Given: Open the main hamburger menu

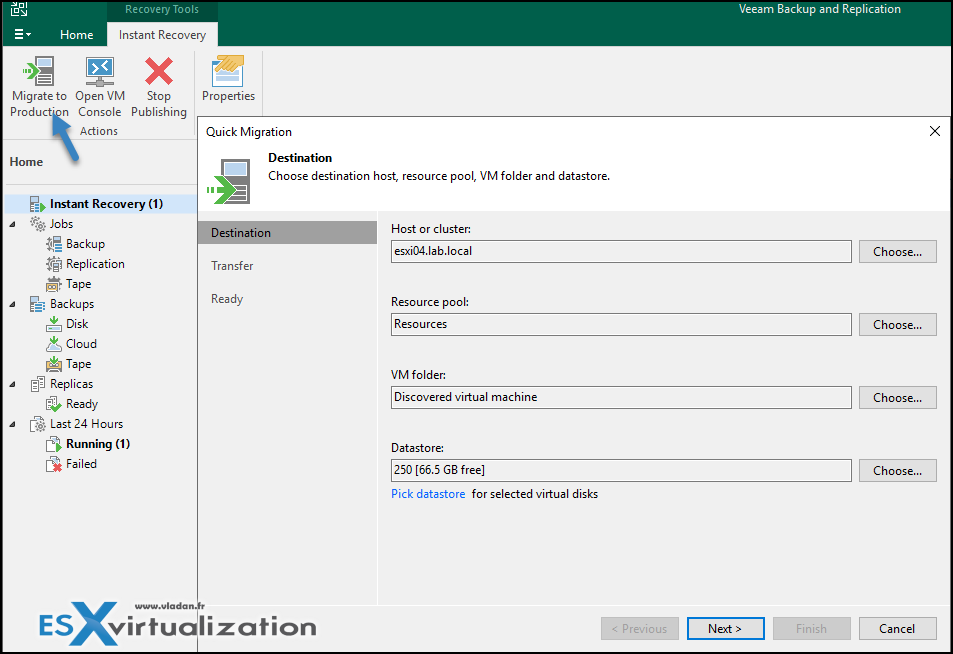Looking at the screenshot, I should 22,35.
